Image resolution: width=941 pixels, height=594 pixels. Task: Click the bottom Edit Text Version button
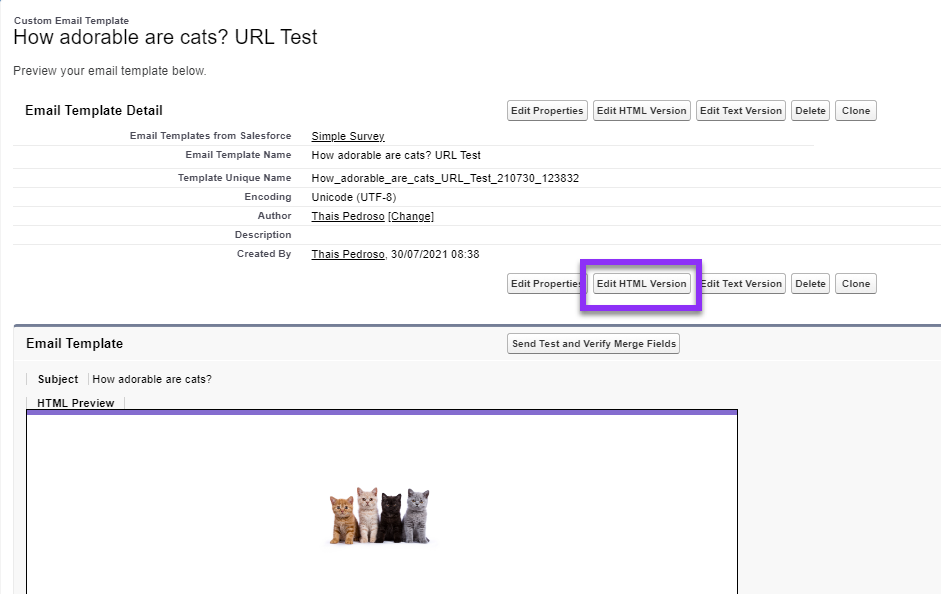pos(743,284)
